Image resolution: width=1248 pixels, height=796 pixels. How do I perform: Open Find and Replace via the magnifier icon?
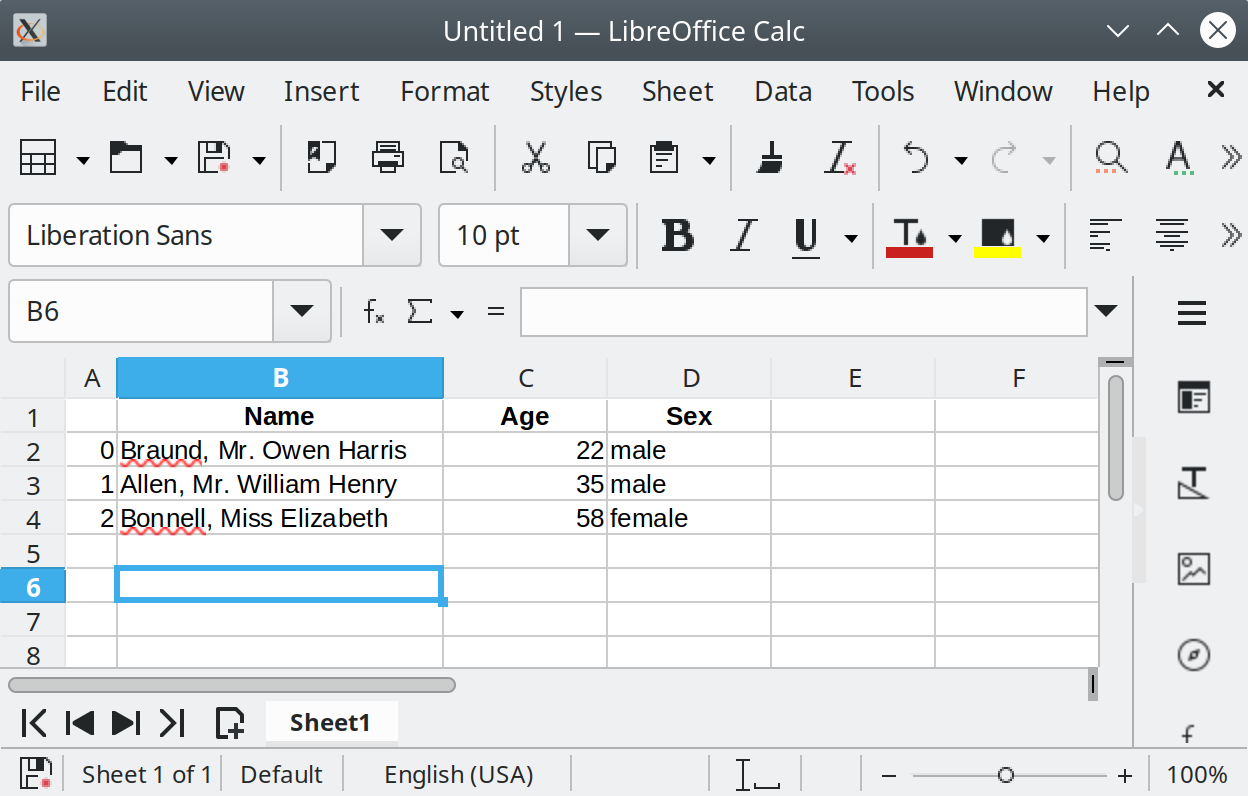point(1110,158)
